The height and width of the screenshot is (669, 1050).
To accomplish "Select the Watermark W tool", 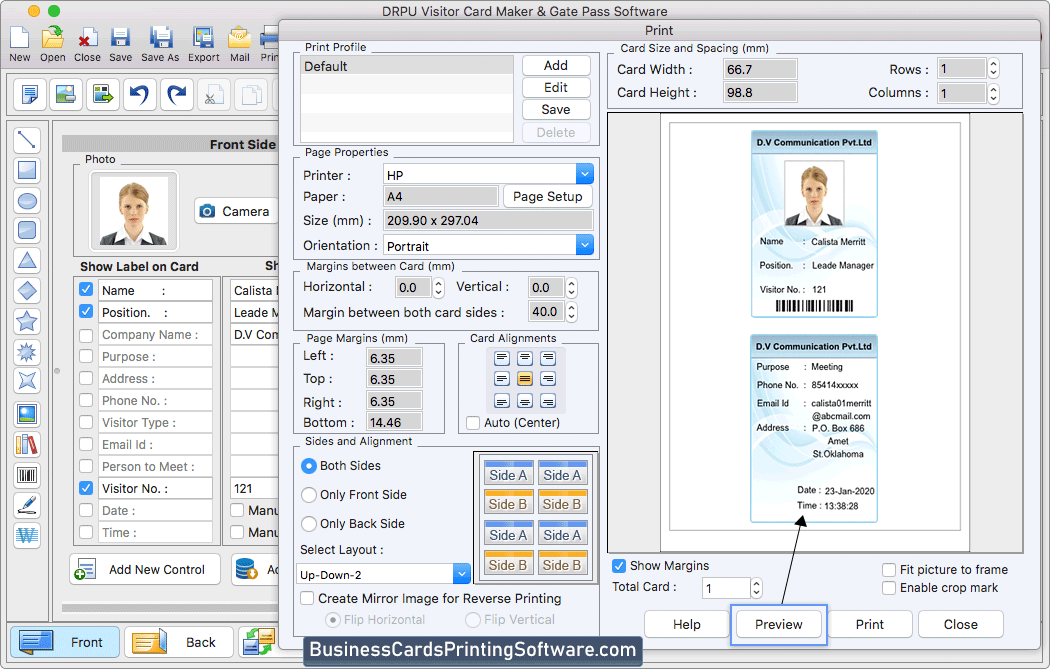I will point(27,536).
